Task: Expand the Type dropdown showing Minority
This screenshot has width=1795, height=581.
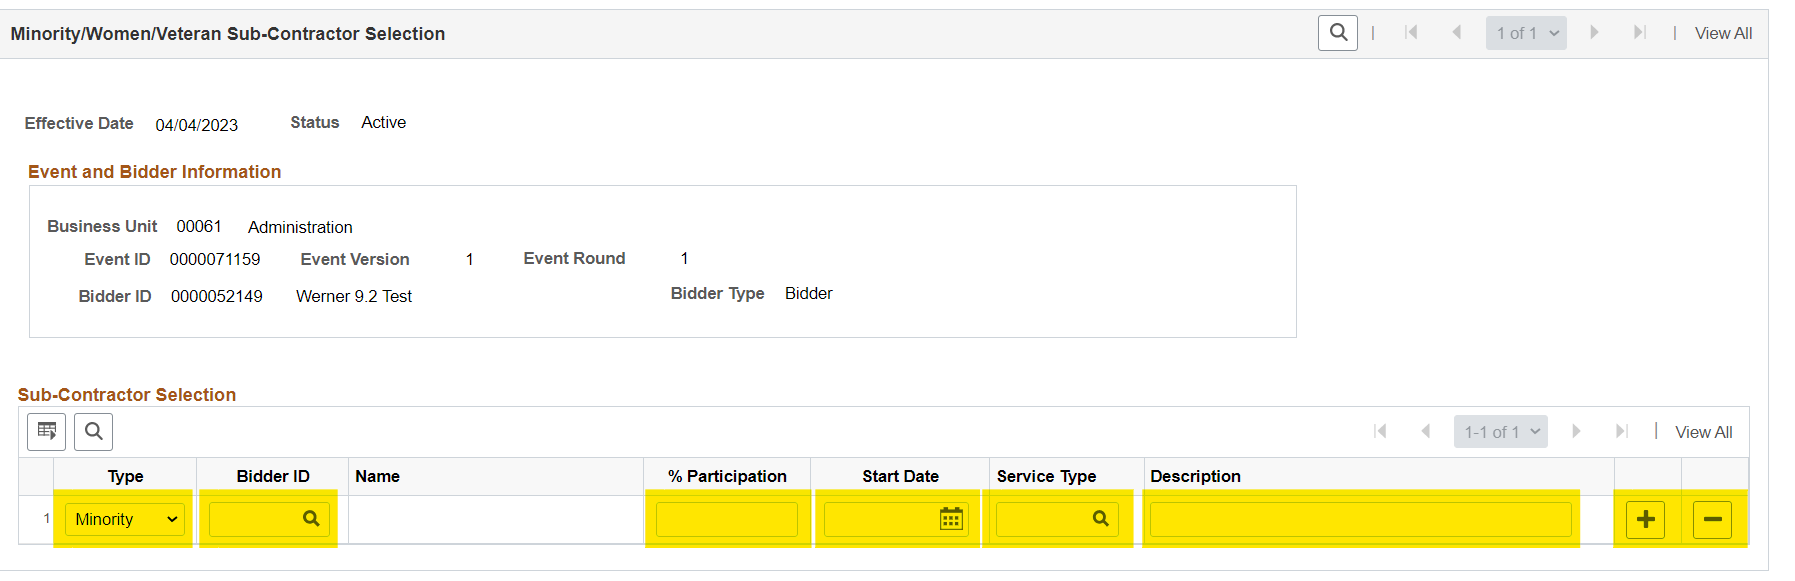Action: point(125,520)
